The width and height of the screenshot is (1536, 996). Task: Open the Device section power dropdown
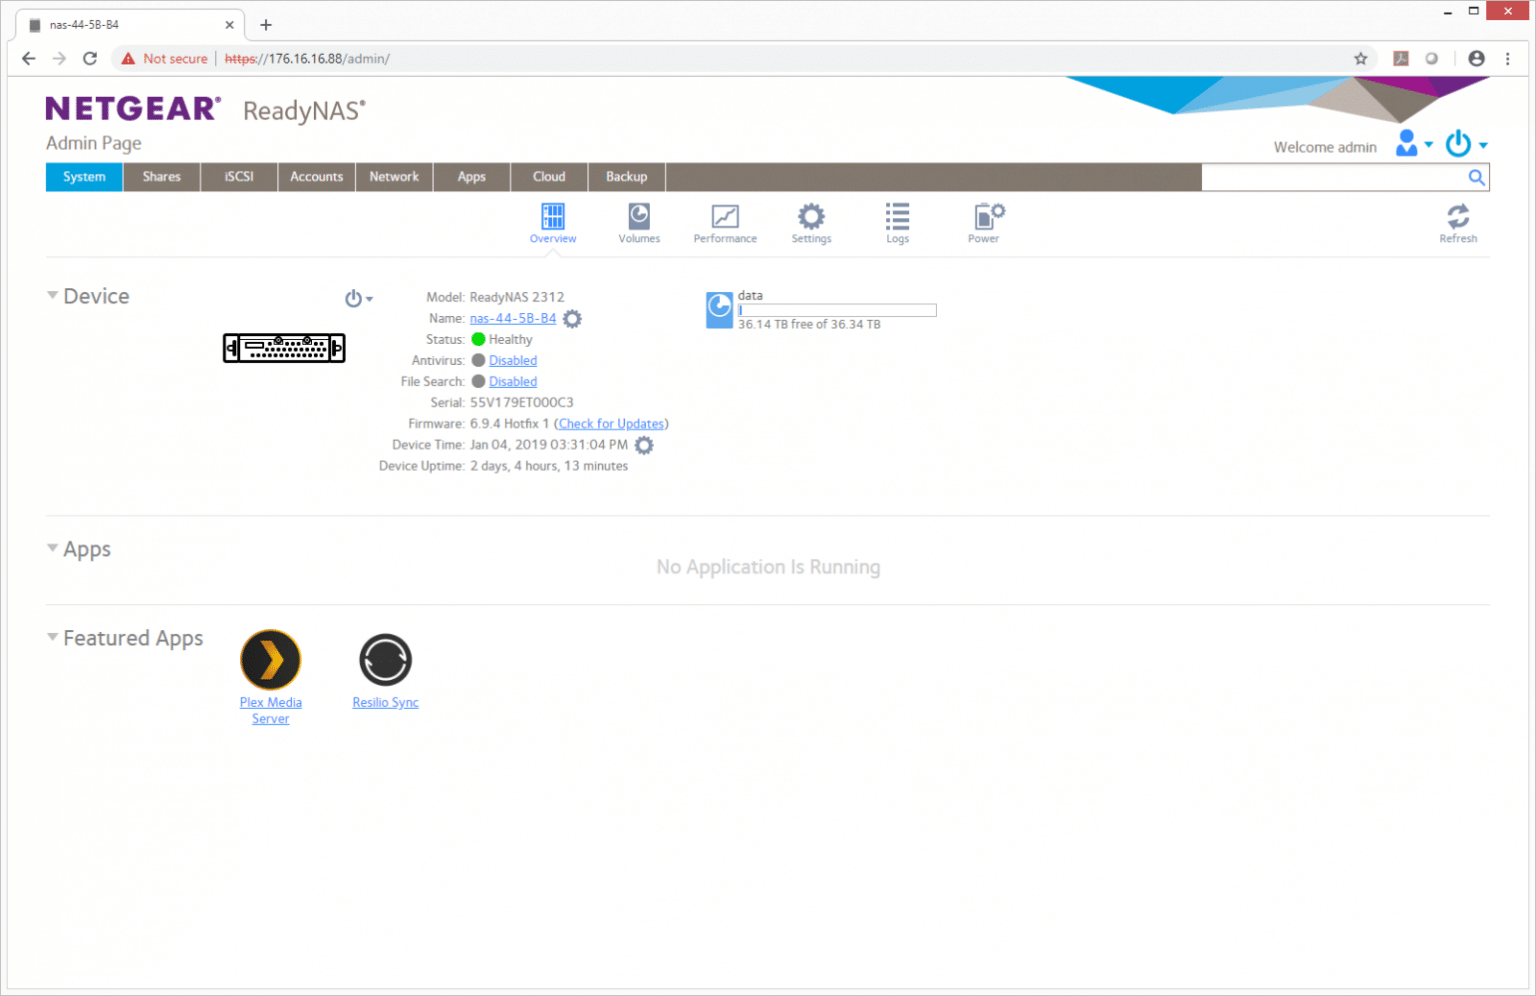coord(358,298)
